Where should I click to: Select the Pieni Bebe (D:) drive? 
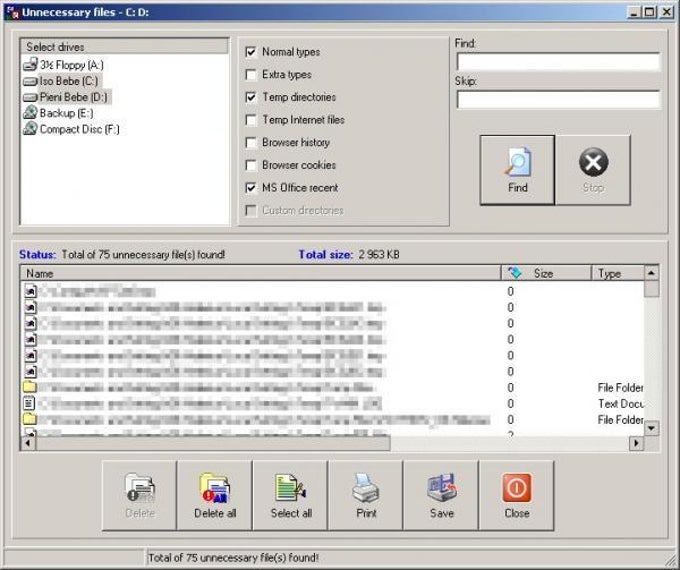tap(66, 97)
